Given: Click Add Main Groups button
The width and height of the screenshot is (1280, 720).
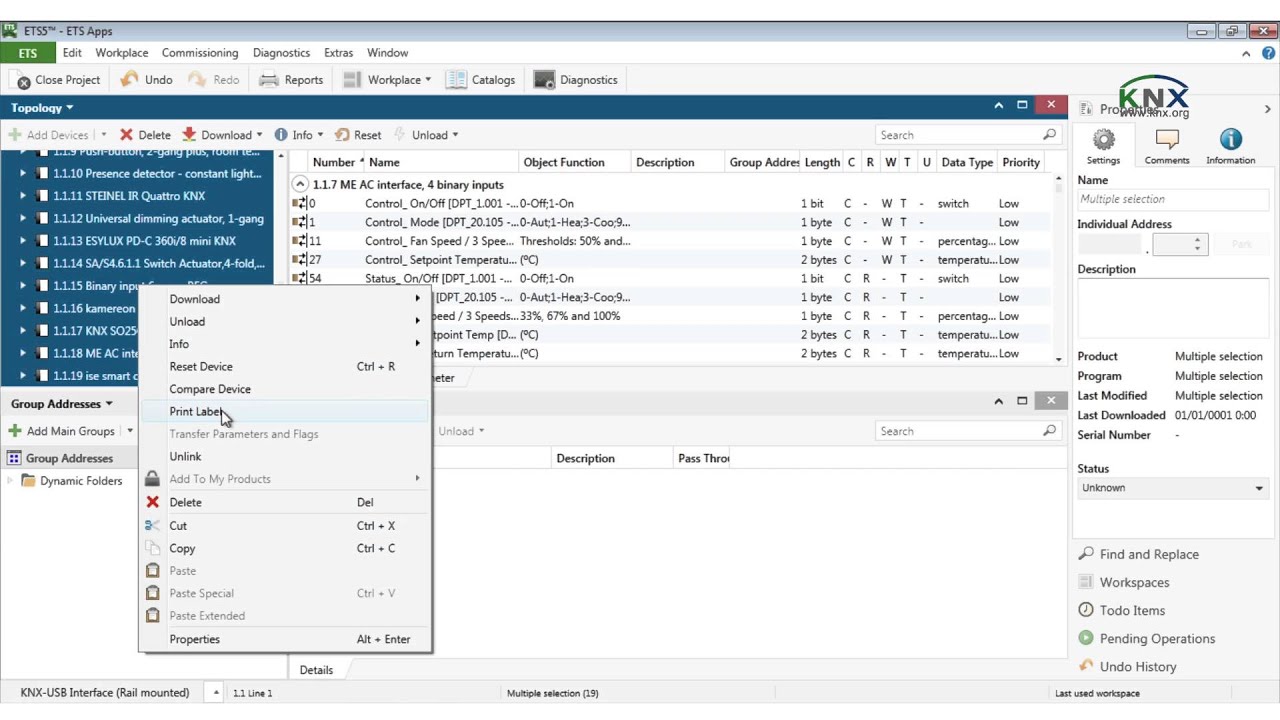Looking at the screenshot, I should [61, 431].
